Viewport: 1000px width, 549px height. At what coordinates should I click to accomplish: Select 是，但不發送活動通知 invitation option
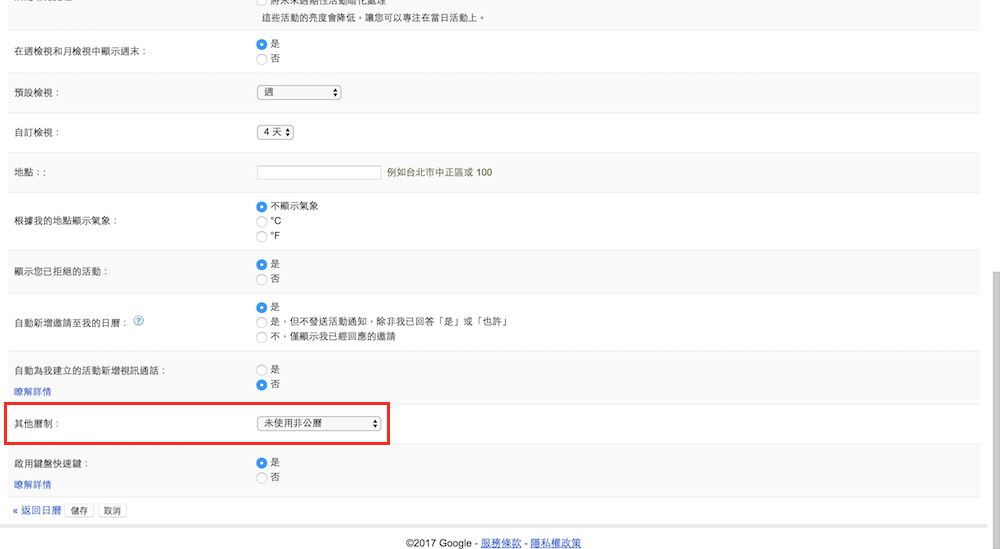click(262, 322)
